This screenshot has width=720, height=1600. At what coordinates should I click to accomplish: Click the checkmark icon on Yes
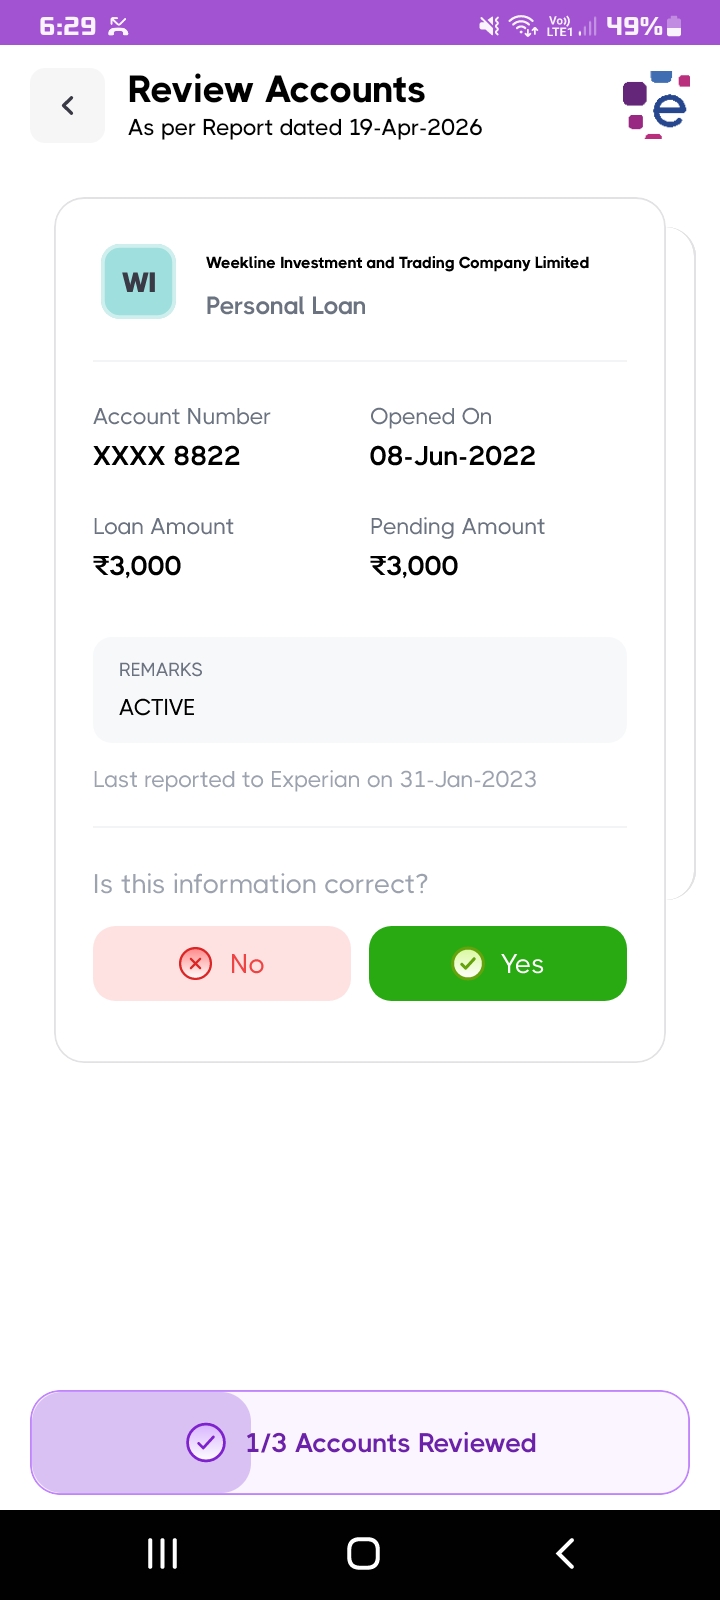pos(468,963)
